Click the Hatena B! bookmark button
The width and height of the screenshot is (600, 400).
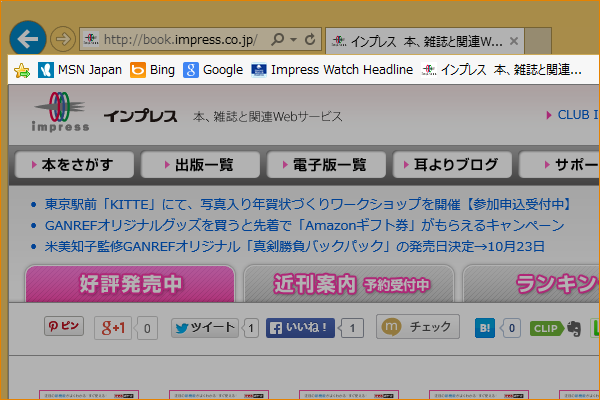[484, 328]
